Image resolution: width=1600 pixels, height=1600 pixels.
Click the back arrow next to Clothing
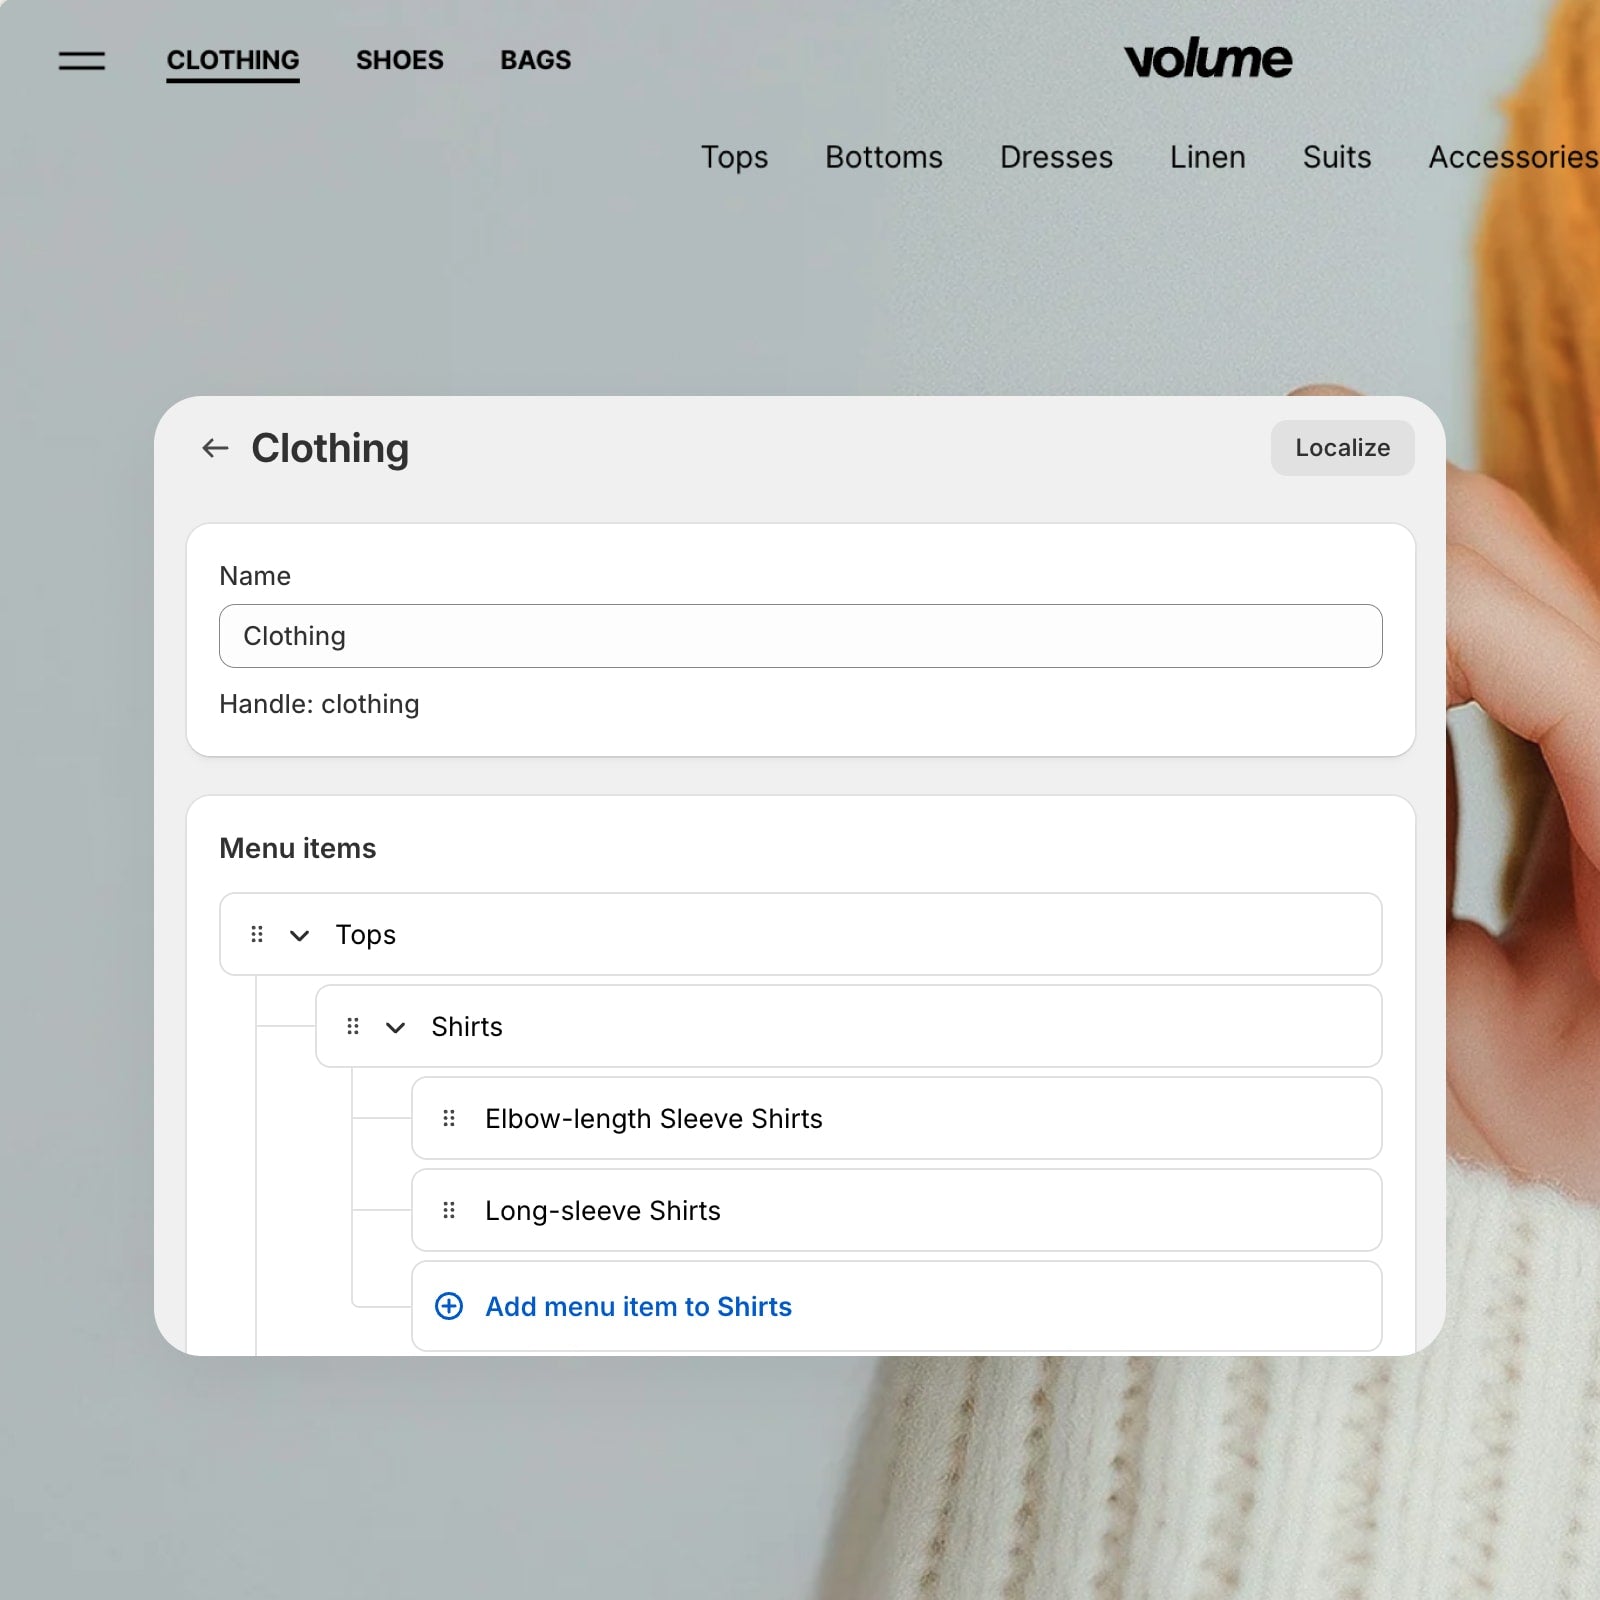tap(215, 448)
